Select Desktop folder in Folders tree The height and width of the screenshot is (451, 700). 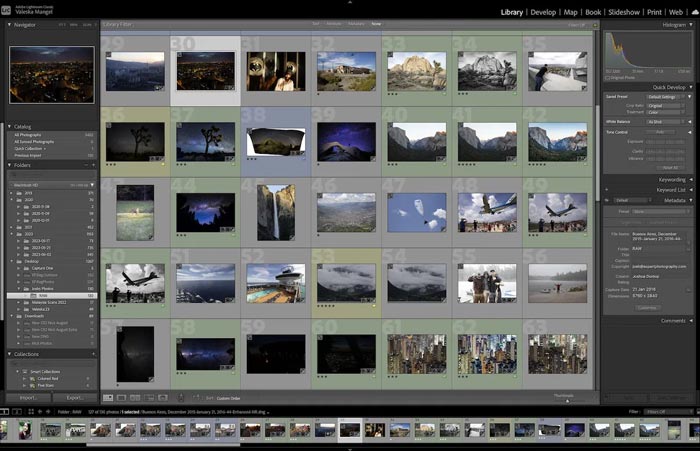pyautogui.click(x=32, y=261)
